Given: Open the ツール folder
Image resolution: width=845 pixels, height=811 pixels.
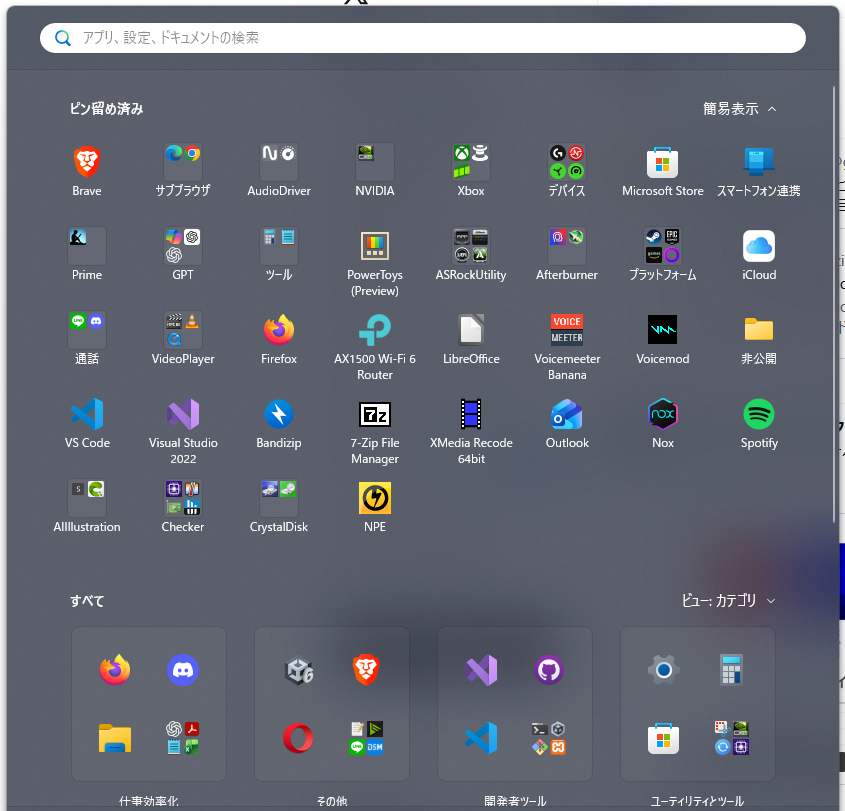Looking at the screenshot, I should (279, 246).
